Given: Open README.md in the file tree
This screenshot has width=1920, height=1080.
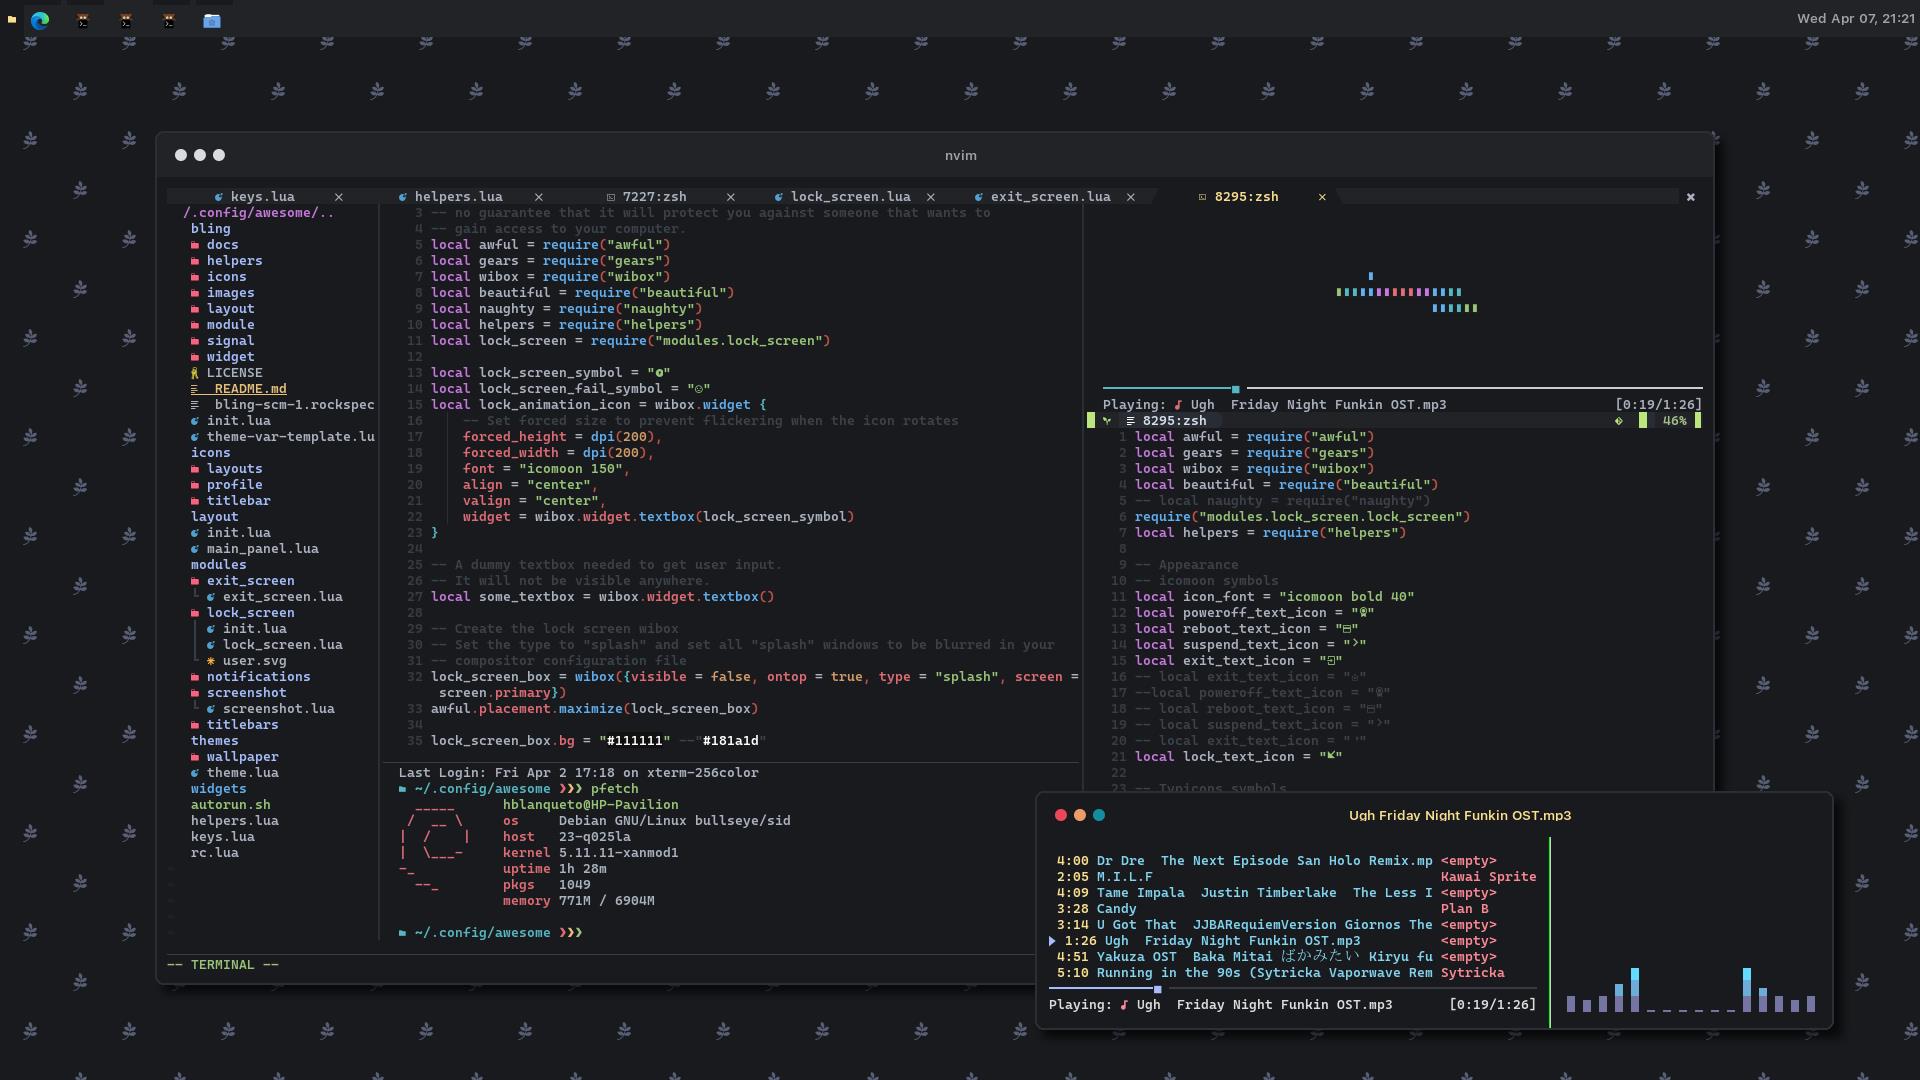Looking at the screenshot, I should tap(250, 389).
